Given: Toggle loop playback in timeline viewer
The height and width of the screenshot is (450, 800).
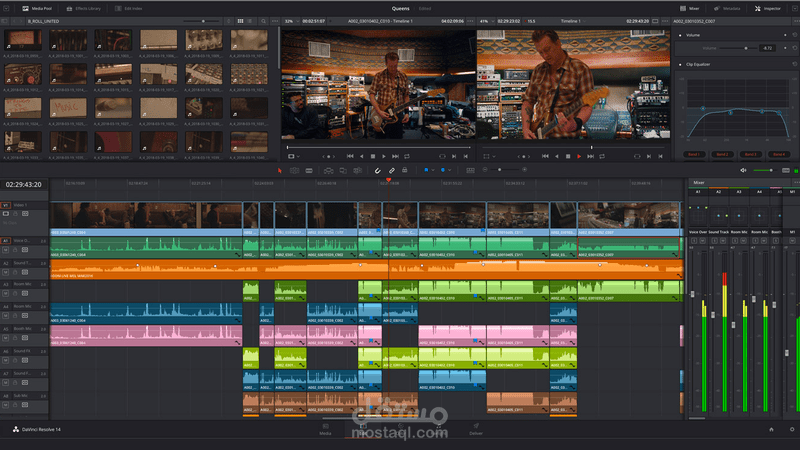Looking at the screenshot, I should 602,157.
